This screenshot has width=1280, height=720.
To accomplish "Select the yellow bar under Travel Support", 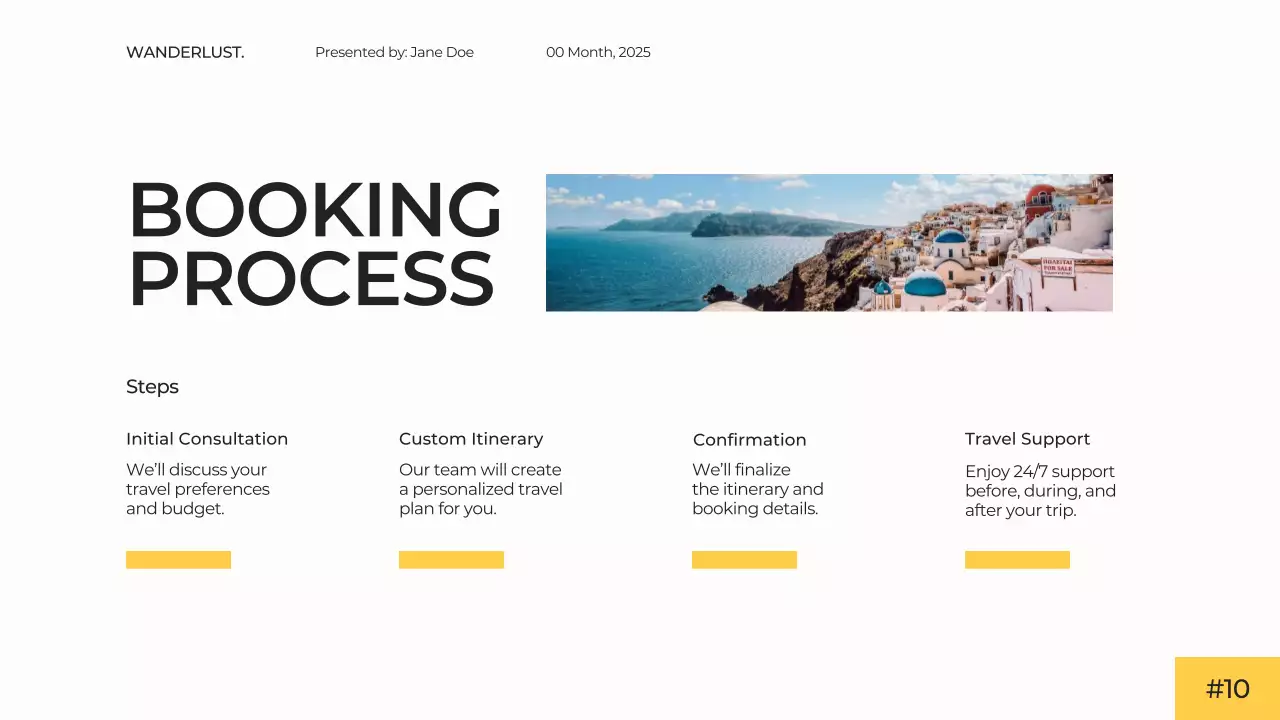I will pos(1017,559).
